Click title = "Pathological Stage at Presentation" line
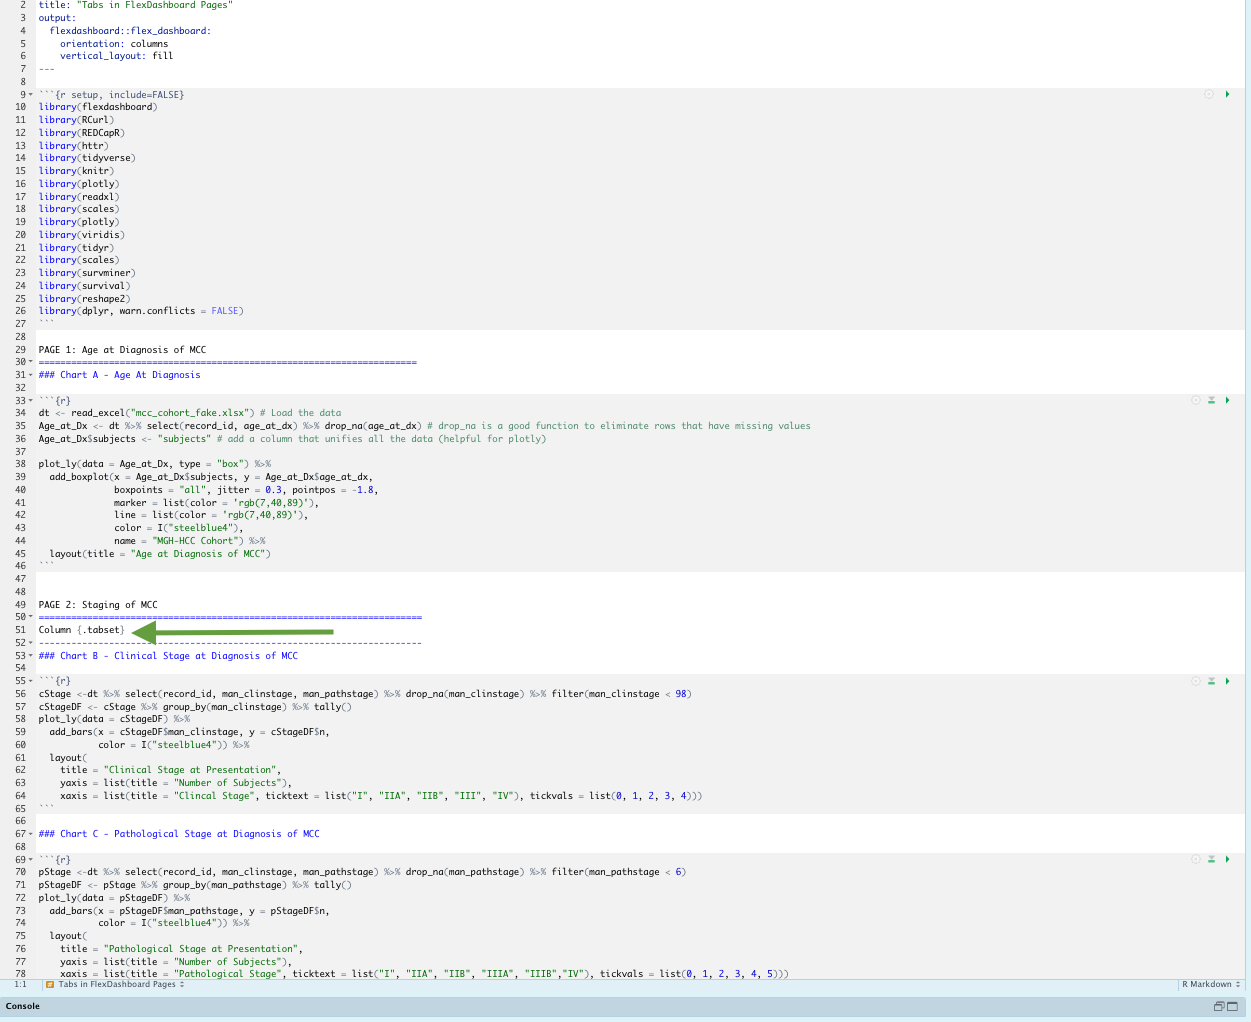Screen dimensions: 1251x1022 [181, 948]
